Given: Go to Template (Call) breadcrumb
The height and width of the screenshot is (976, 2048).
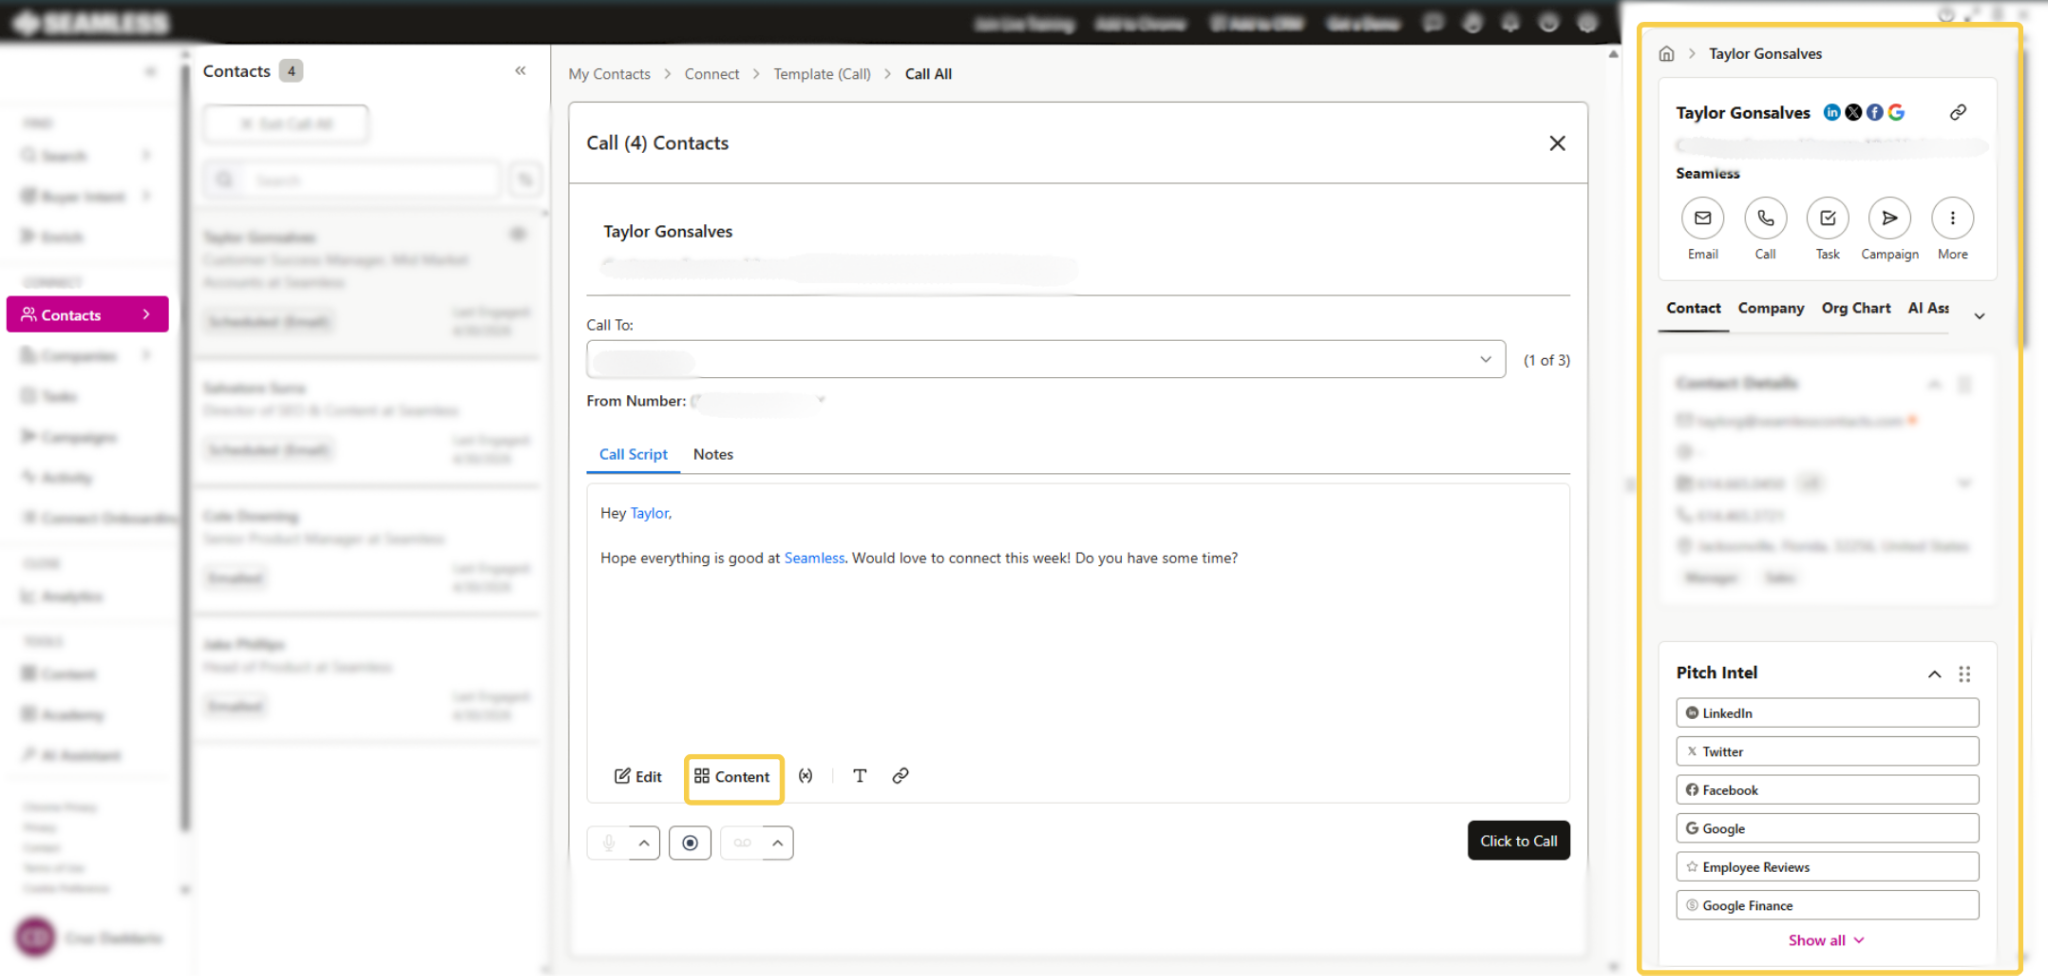Looking at the screenshot, I should click(x=822, y=74).
